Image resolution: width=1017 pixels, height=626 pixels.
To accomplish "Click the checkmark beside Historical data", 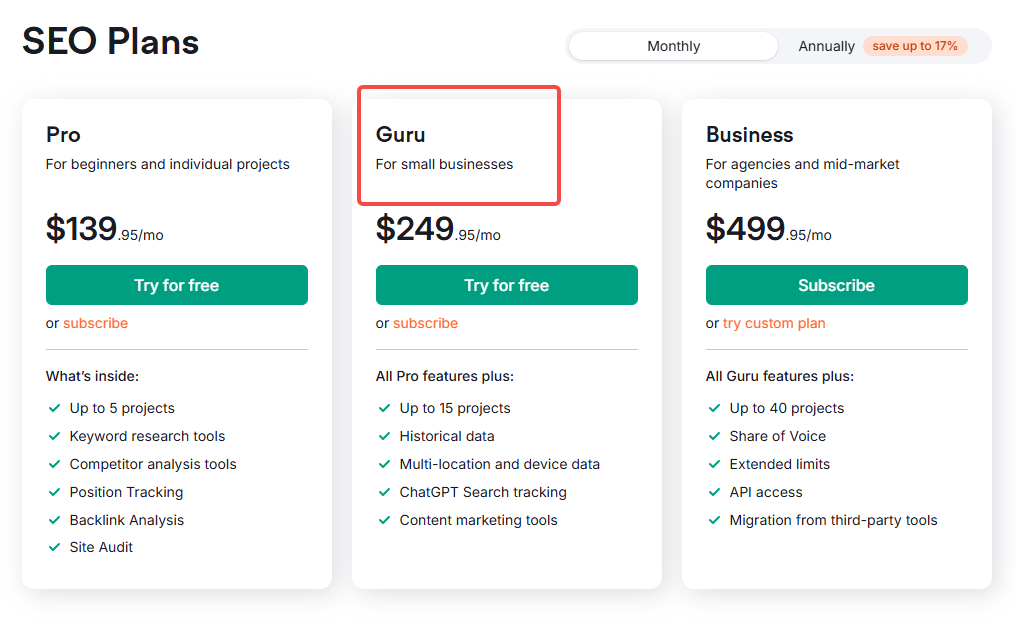I will tap(384, 436).
